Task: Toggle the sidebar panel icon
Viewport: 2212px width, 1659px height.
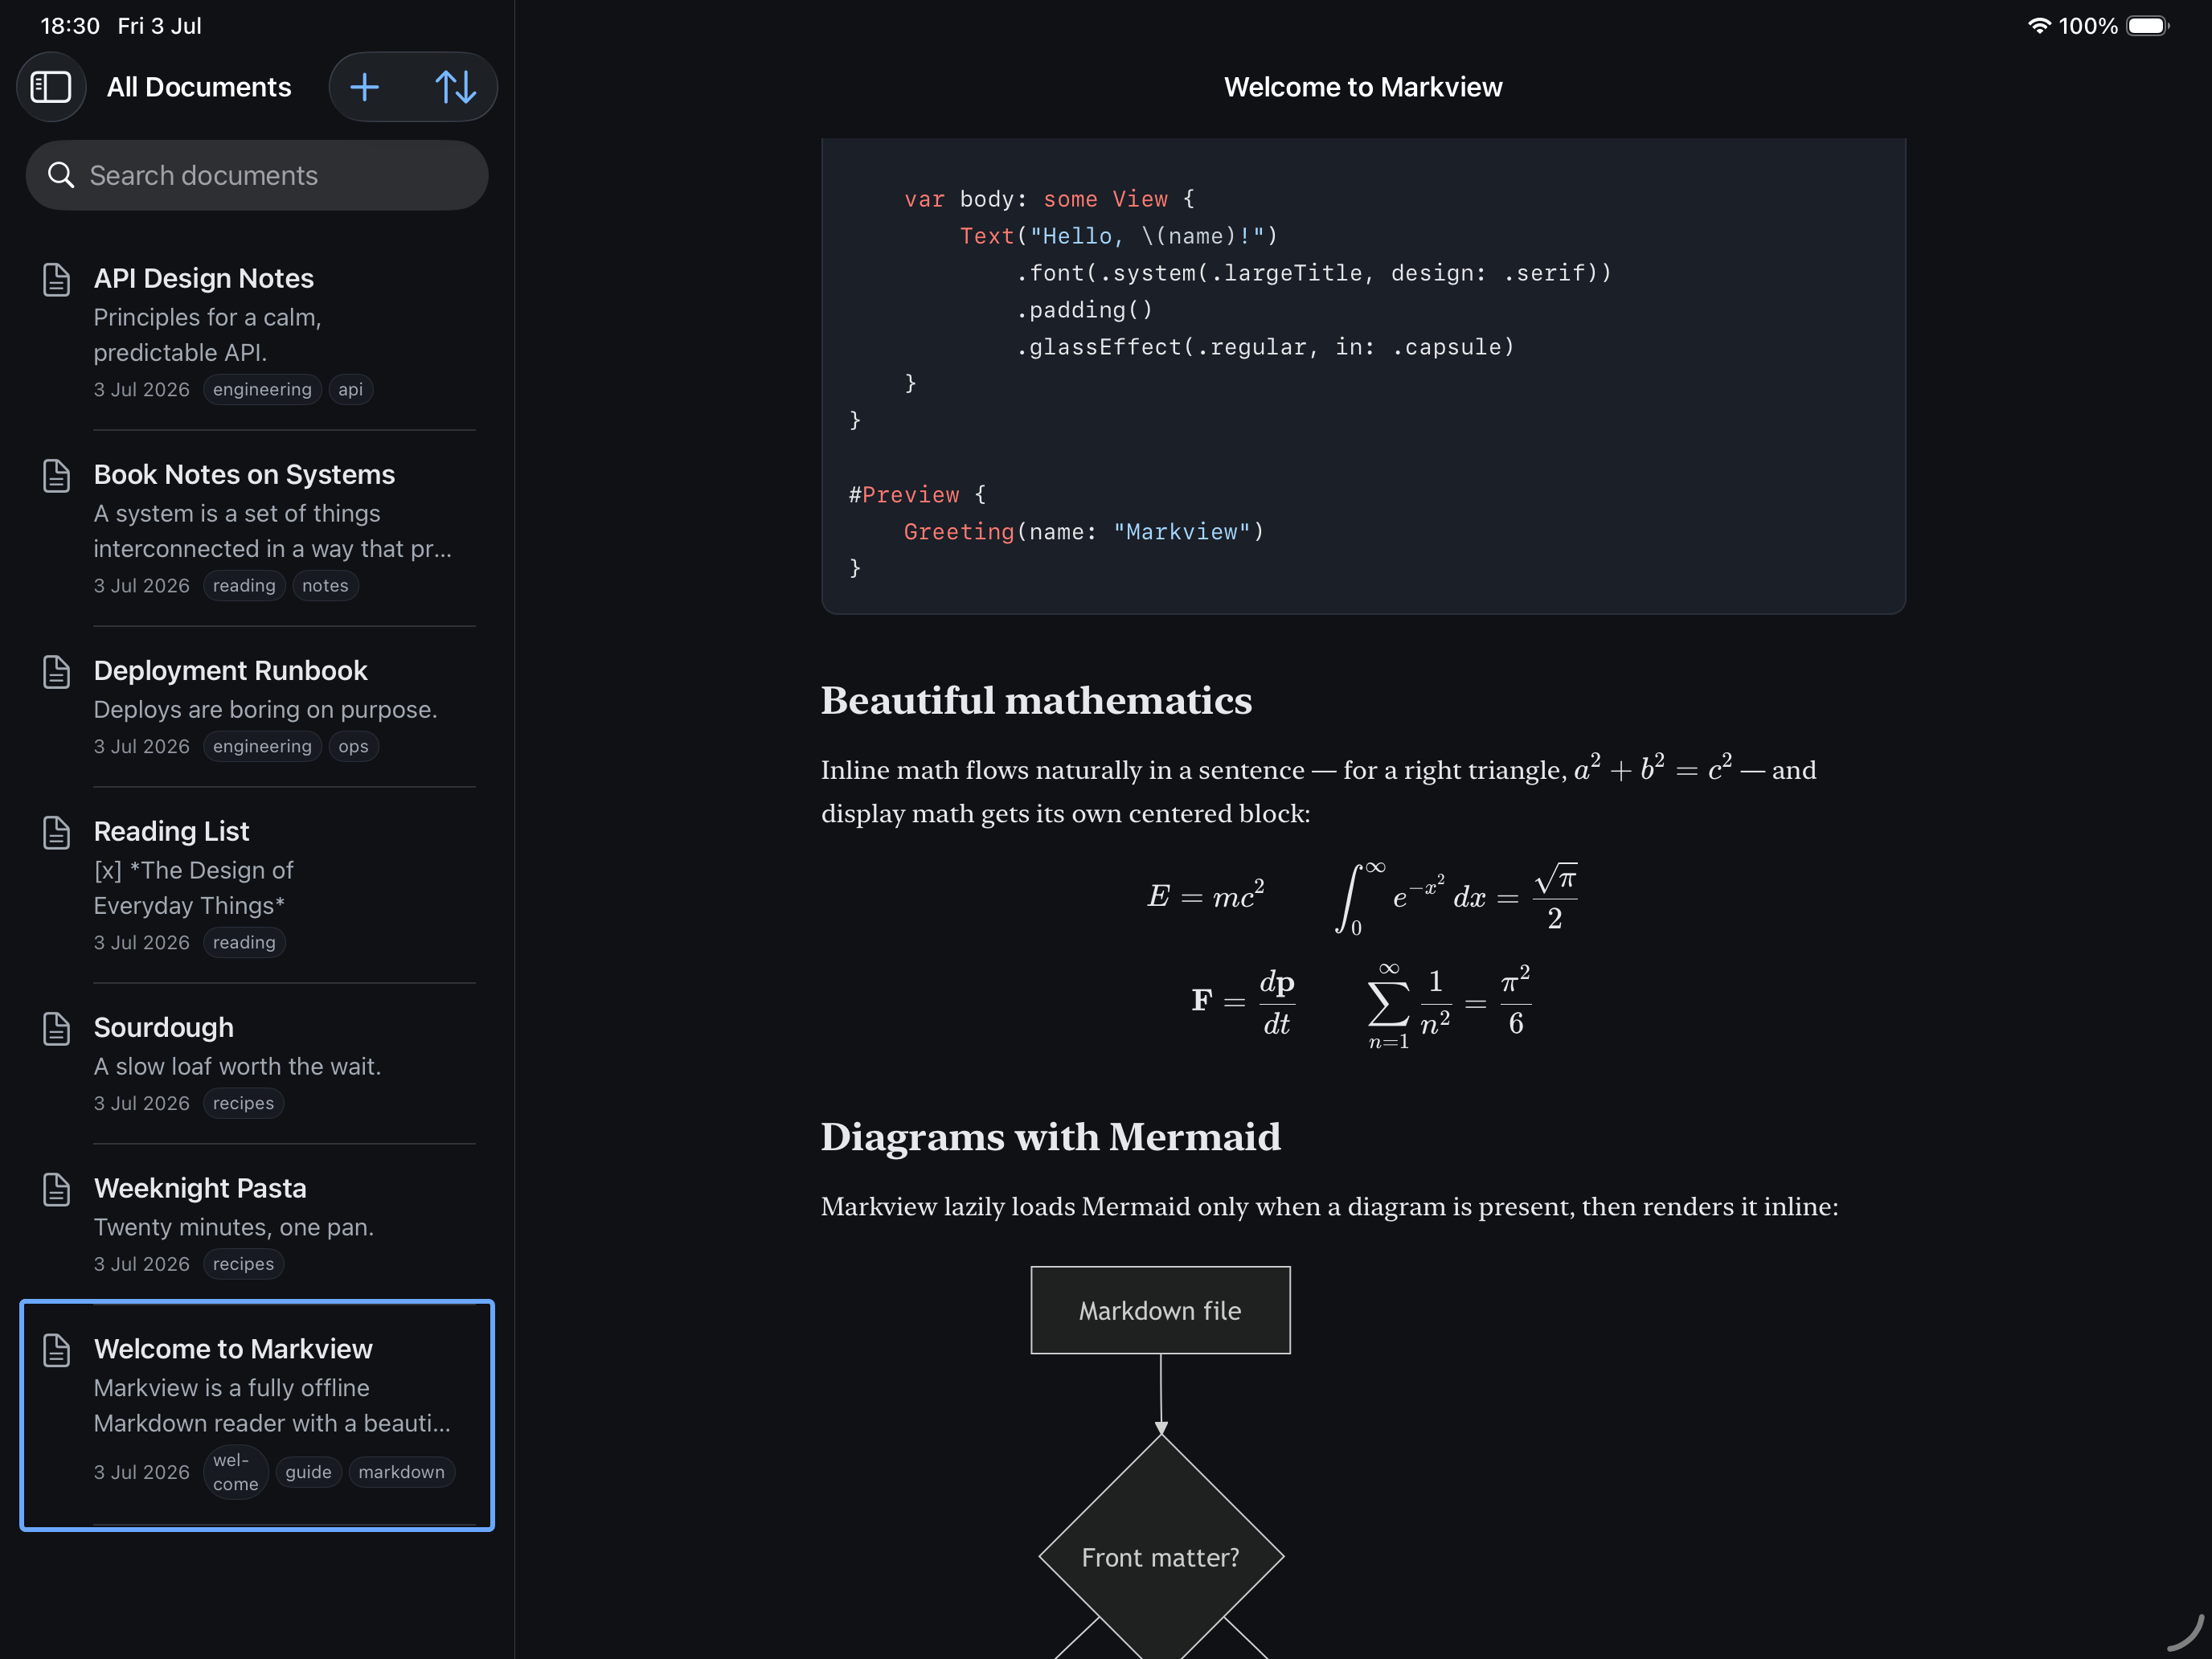Action: pos(51,87)
